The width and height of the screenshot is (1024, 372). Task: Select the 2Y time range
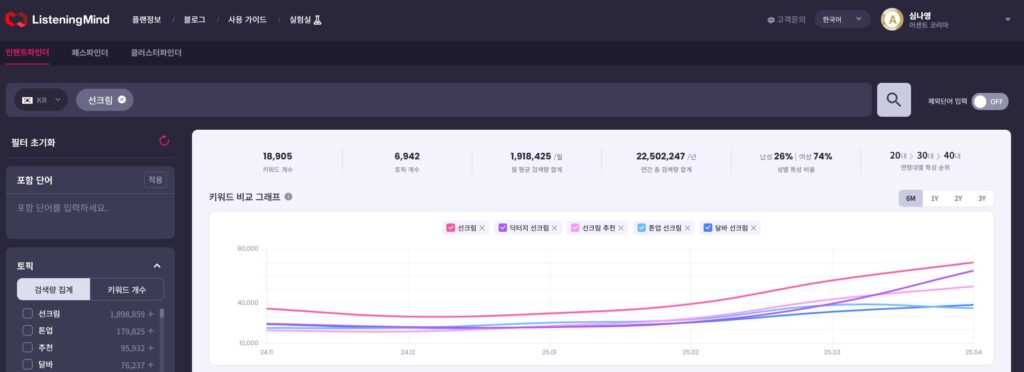coord(958,198)
